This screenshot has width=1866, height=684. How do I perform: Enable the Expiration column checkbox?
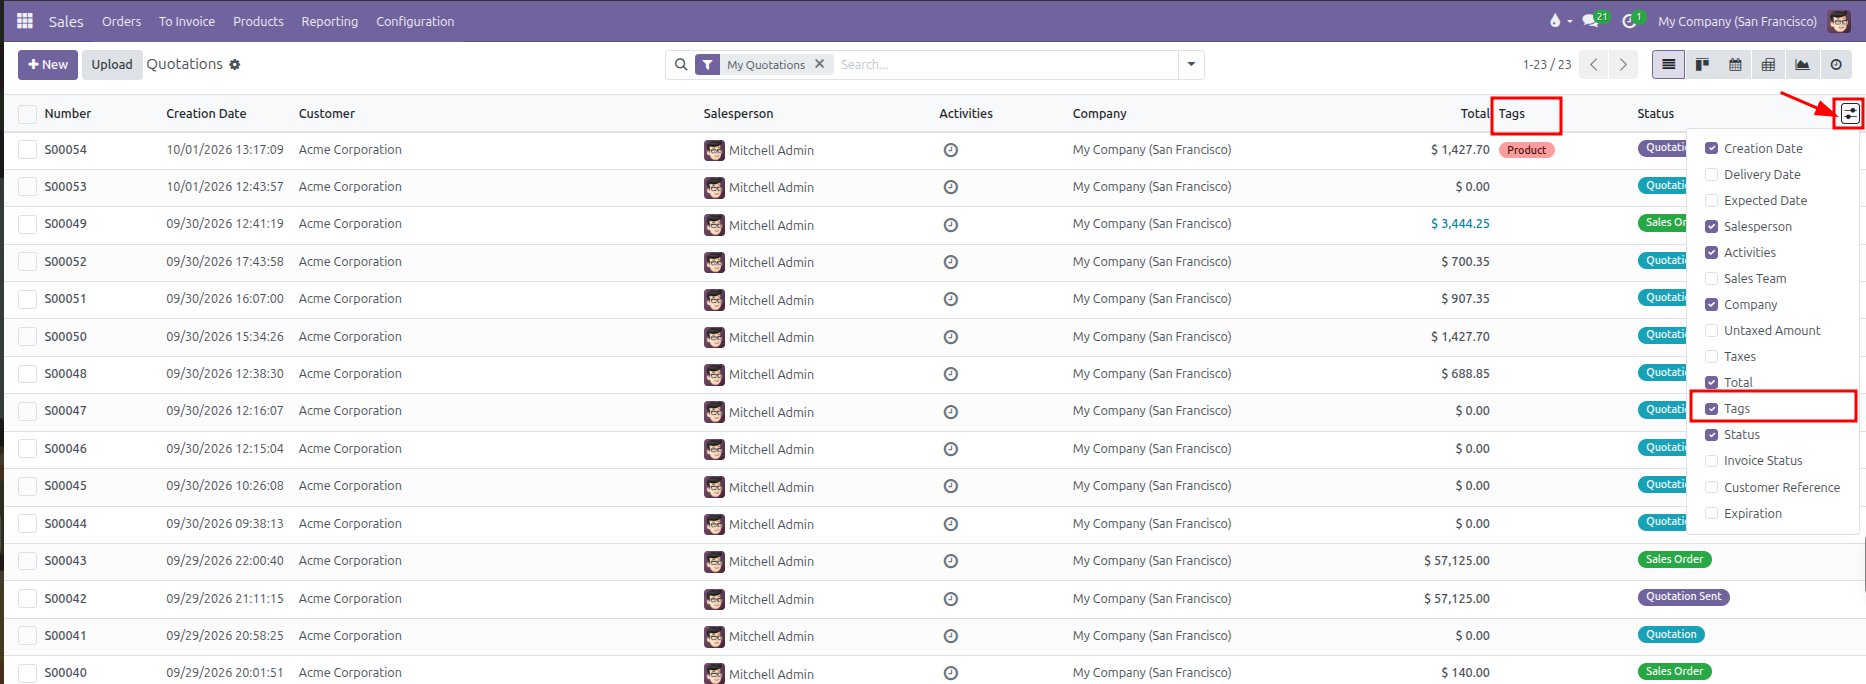click(x=1712, y=513)
